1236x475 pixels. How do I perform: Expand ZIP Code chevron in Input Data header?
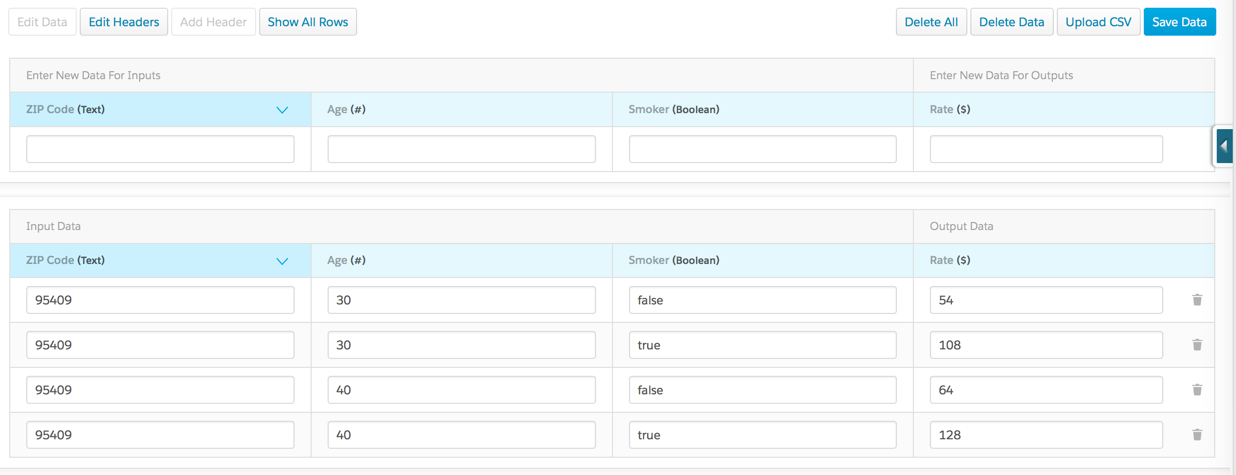pos(282,261)
